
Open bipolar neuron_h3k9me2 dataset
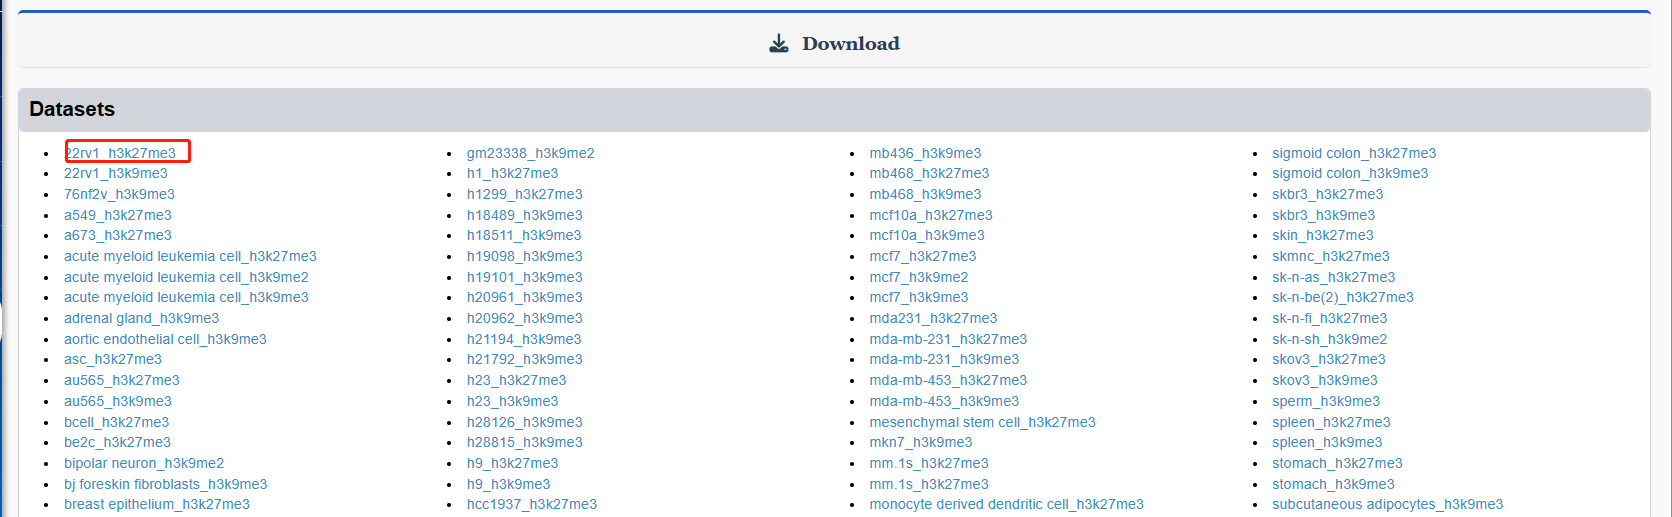pos(144,463)
